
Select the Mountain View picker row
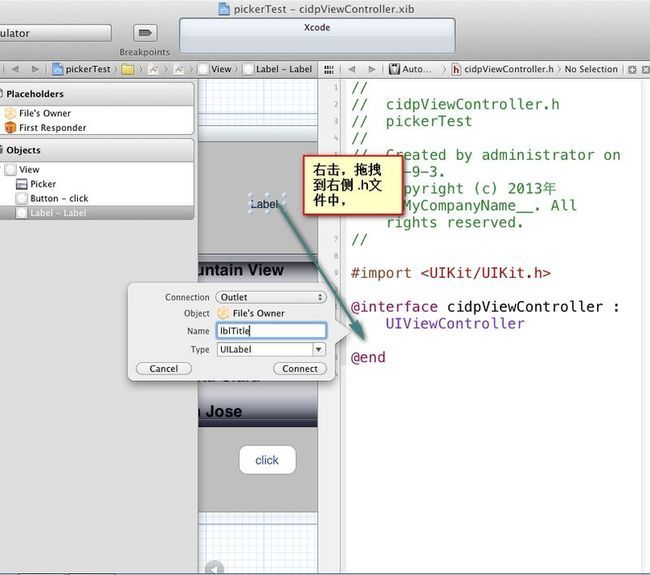(x=258, y=270)
